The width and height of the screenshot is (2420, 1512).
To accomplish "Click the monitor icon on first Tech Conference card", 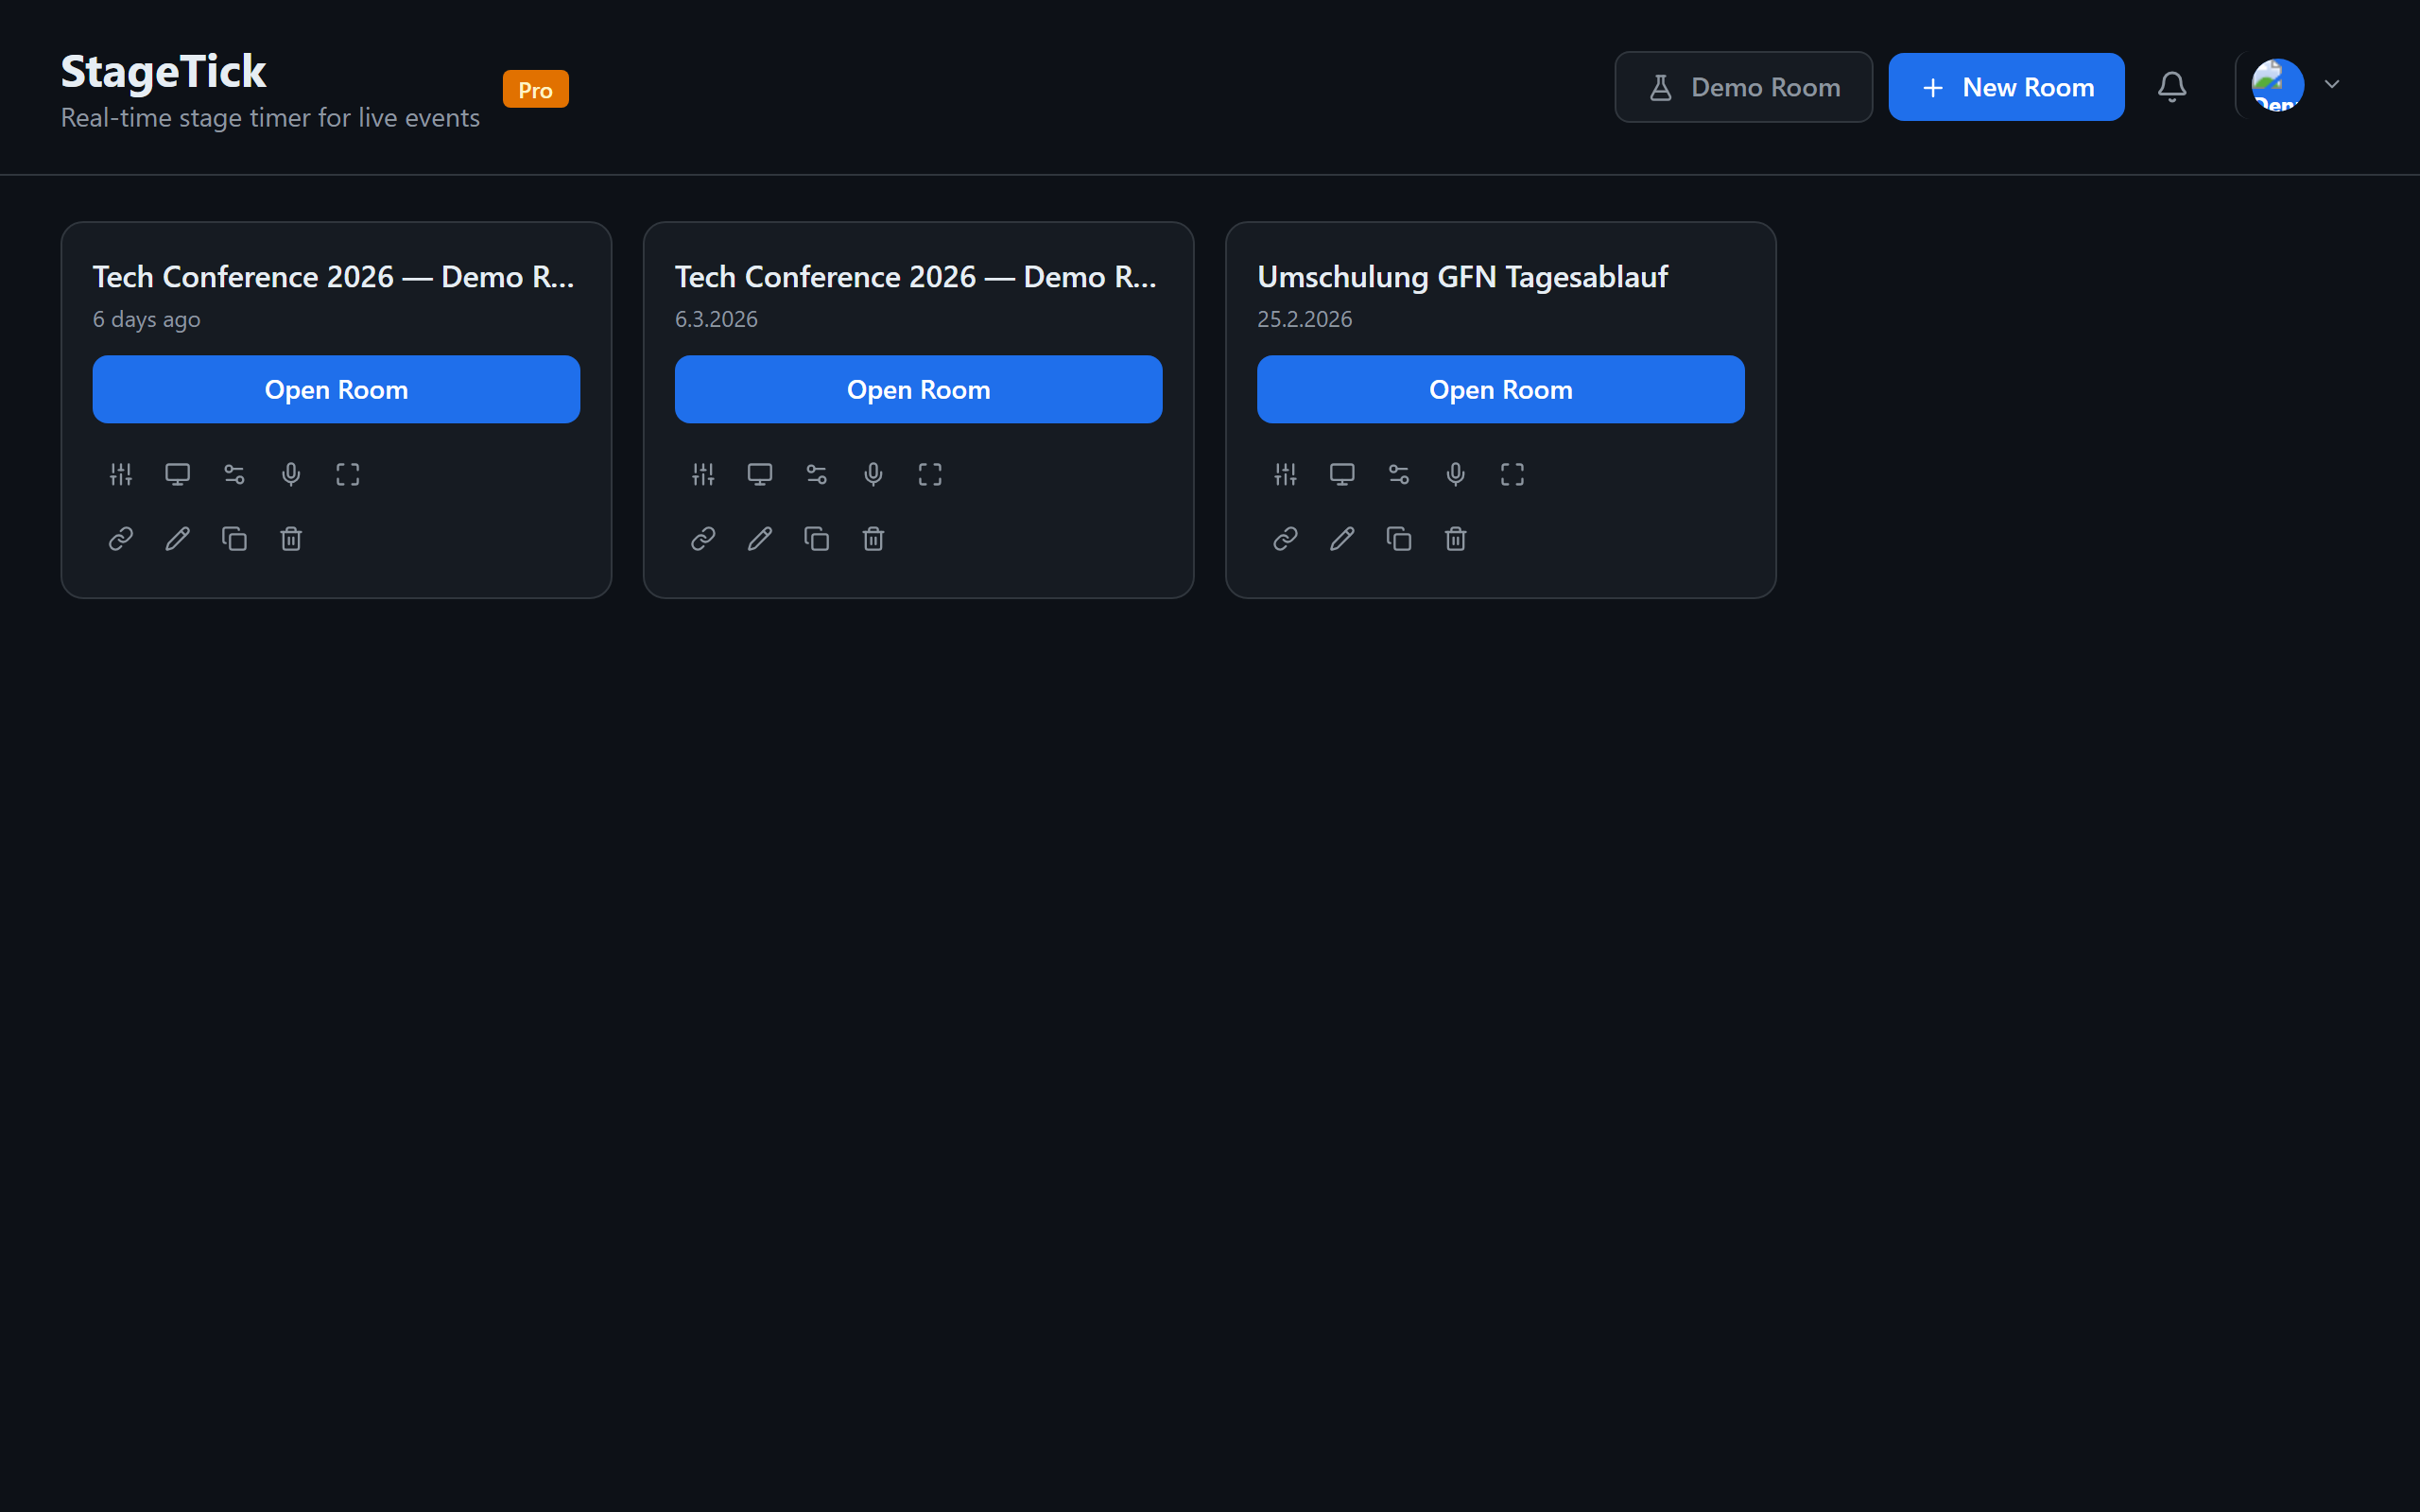I will click(x=177, y=474).
